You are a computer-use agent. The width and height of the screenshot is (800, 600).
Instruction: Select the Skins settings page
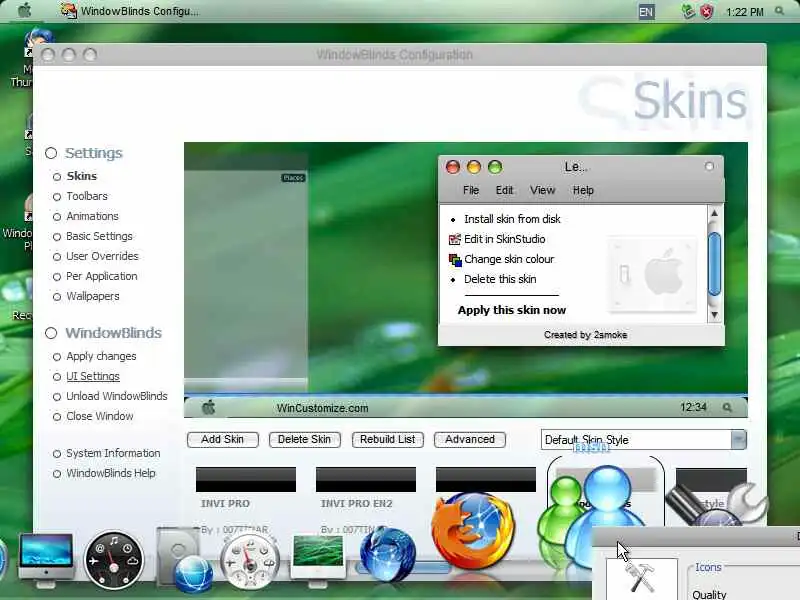coord(82,176)
